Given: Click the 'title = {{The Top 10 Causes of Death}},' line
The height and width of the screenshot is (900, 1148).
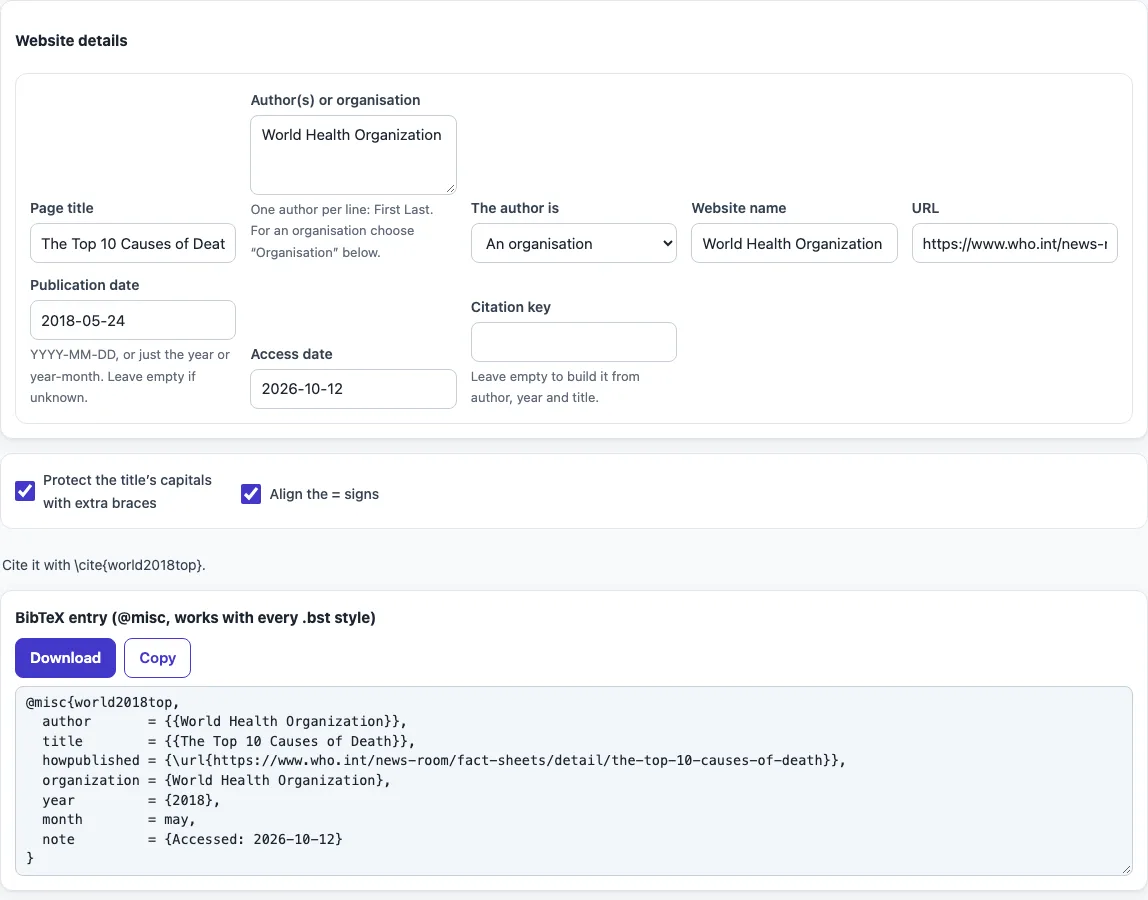Looking at the screenshot, I should tap(228, 742).
